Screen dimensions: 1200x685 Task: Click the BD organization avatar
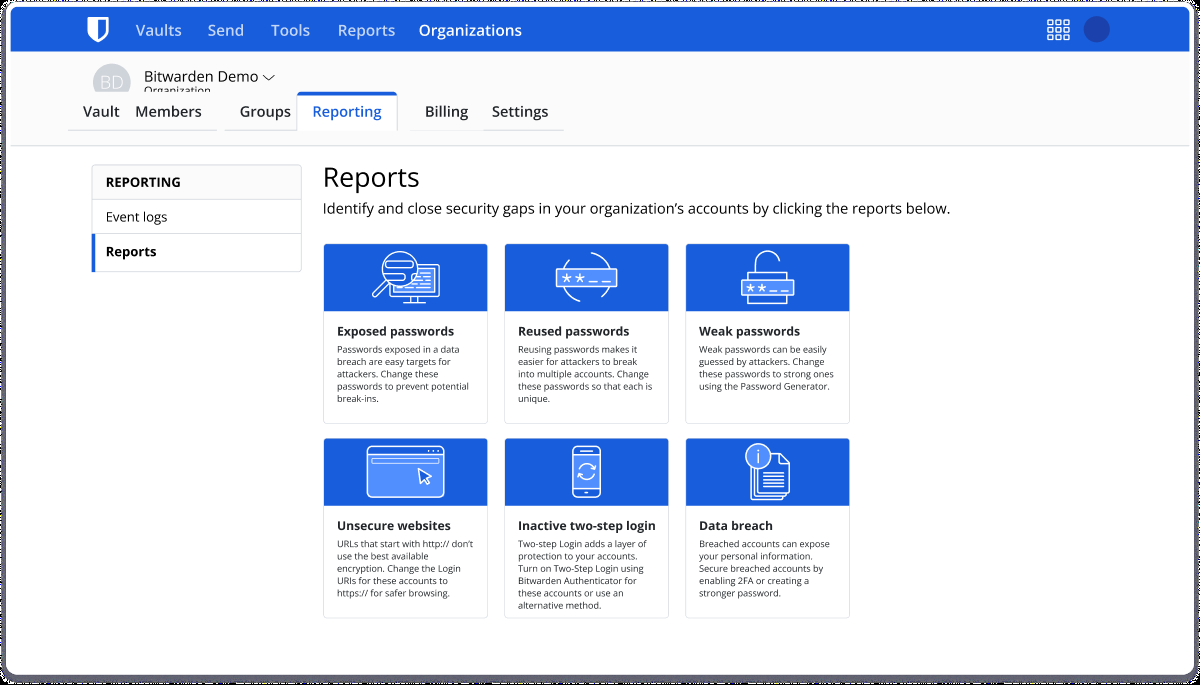pyautogui.click(x=111, y=80)
